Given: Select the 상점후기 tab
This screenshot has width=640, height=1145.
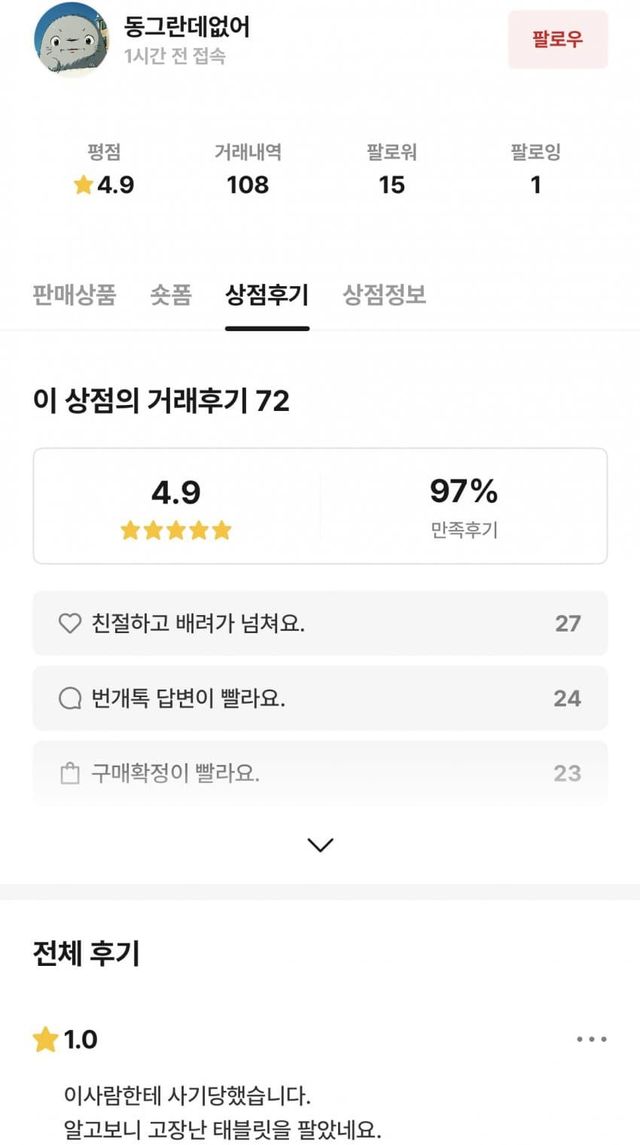Looking at the screenshot, I should [x=267, y=295].
